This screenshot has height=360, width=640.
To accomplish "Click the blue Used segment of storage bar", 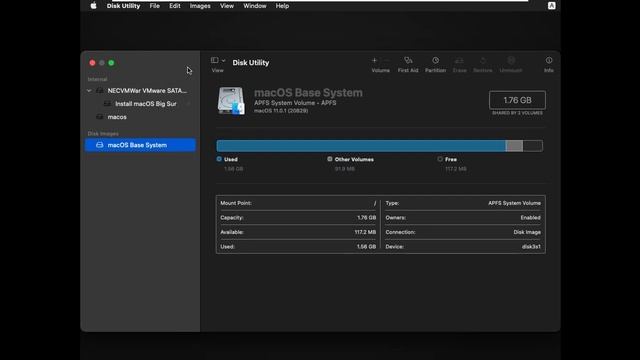I will point(361,146).
